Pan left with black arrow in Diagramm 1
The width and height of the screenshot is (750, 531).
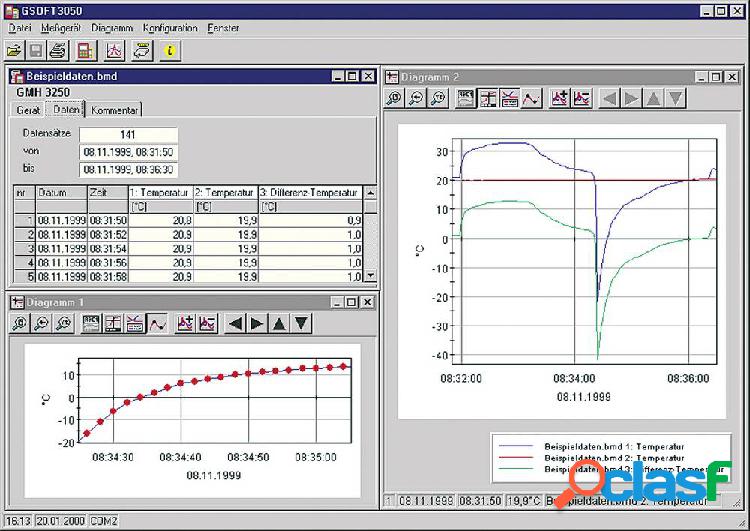[235, 324]
